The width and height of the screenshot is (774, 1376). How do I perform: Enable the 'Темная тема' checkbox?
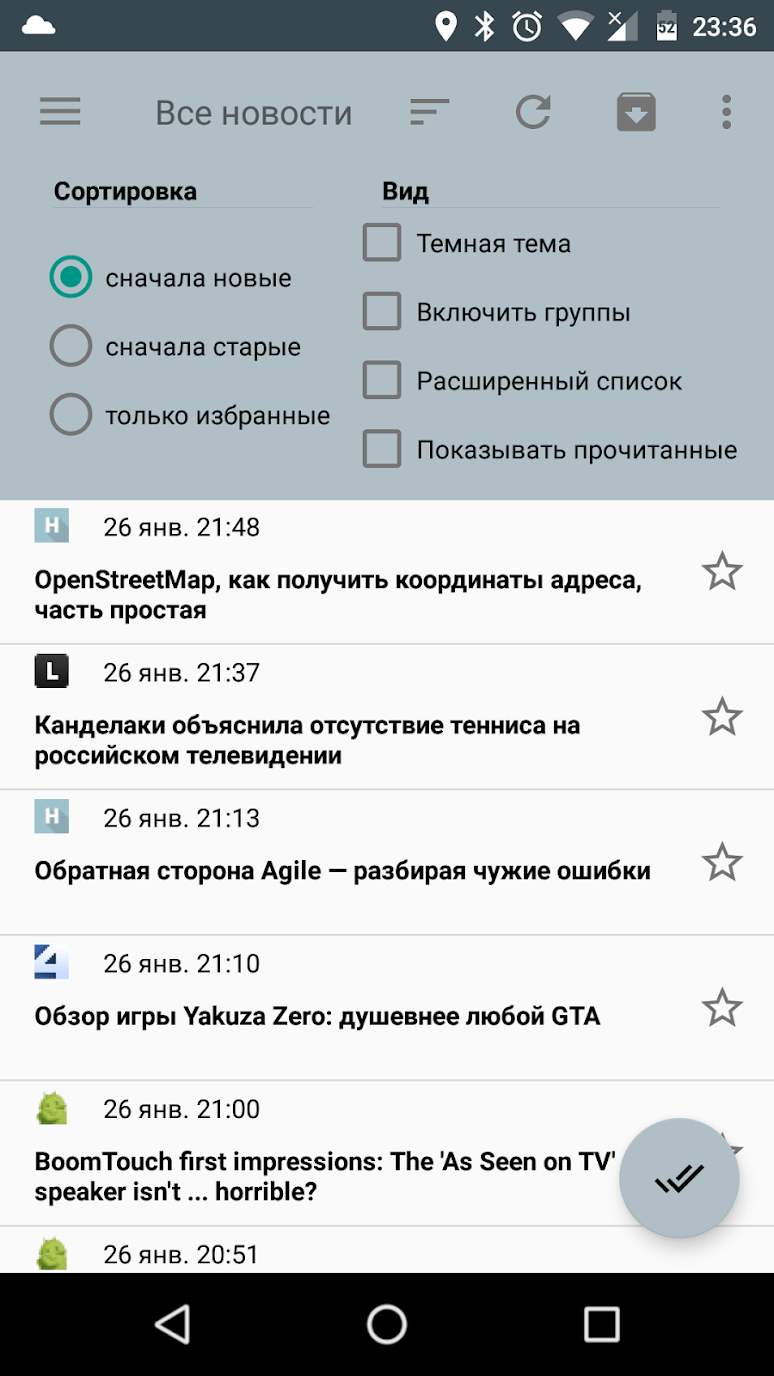(382, 243)
